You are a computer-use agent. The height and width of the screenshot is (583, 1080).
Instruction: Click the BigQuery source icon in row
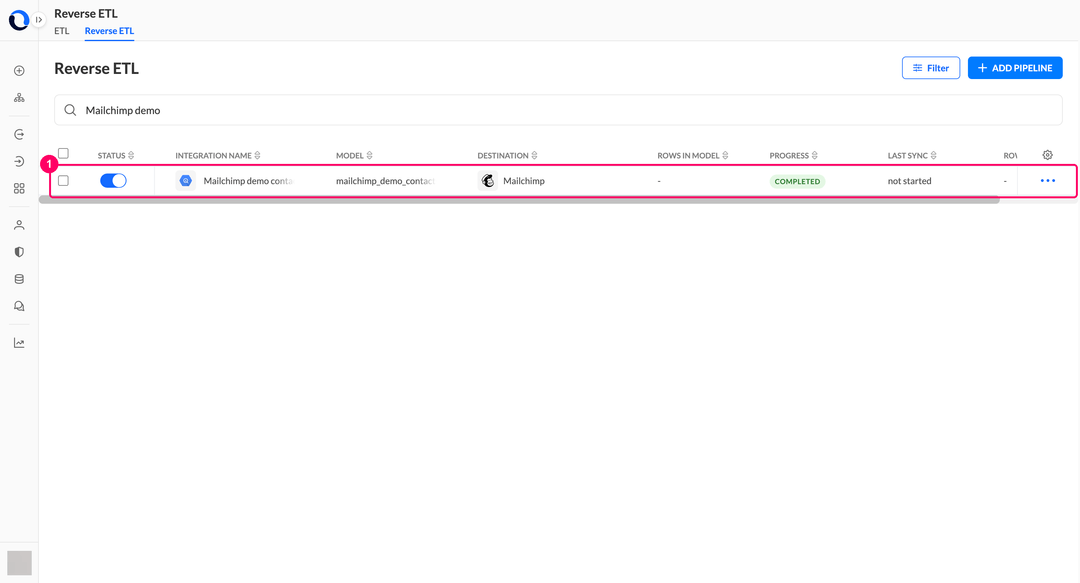(185, 181)
